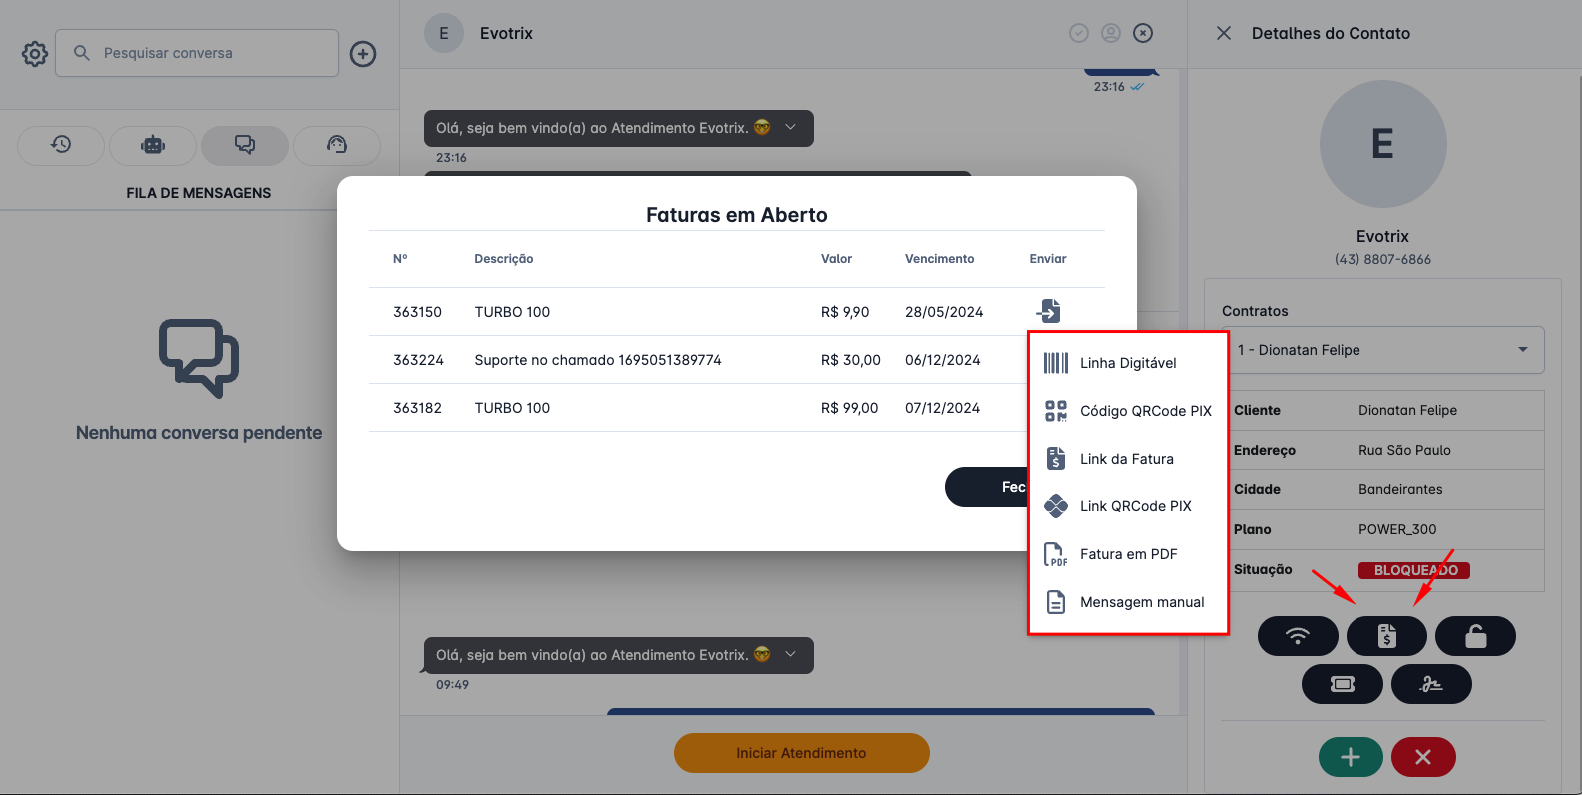This screenshot has height=795, width=1582.
Task: Click the PDF file icon beside Fatura em PDF
Action: (1056, 554)
